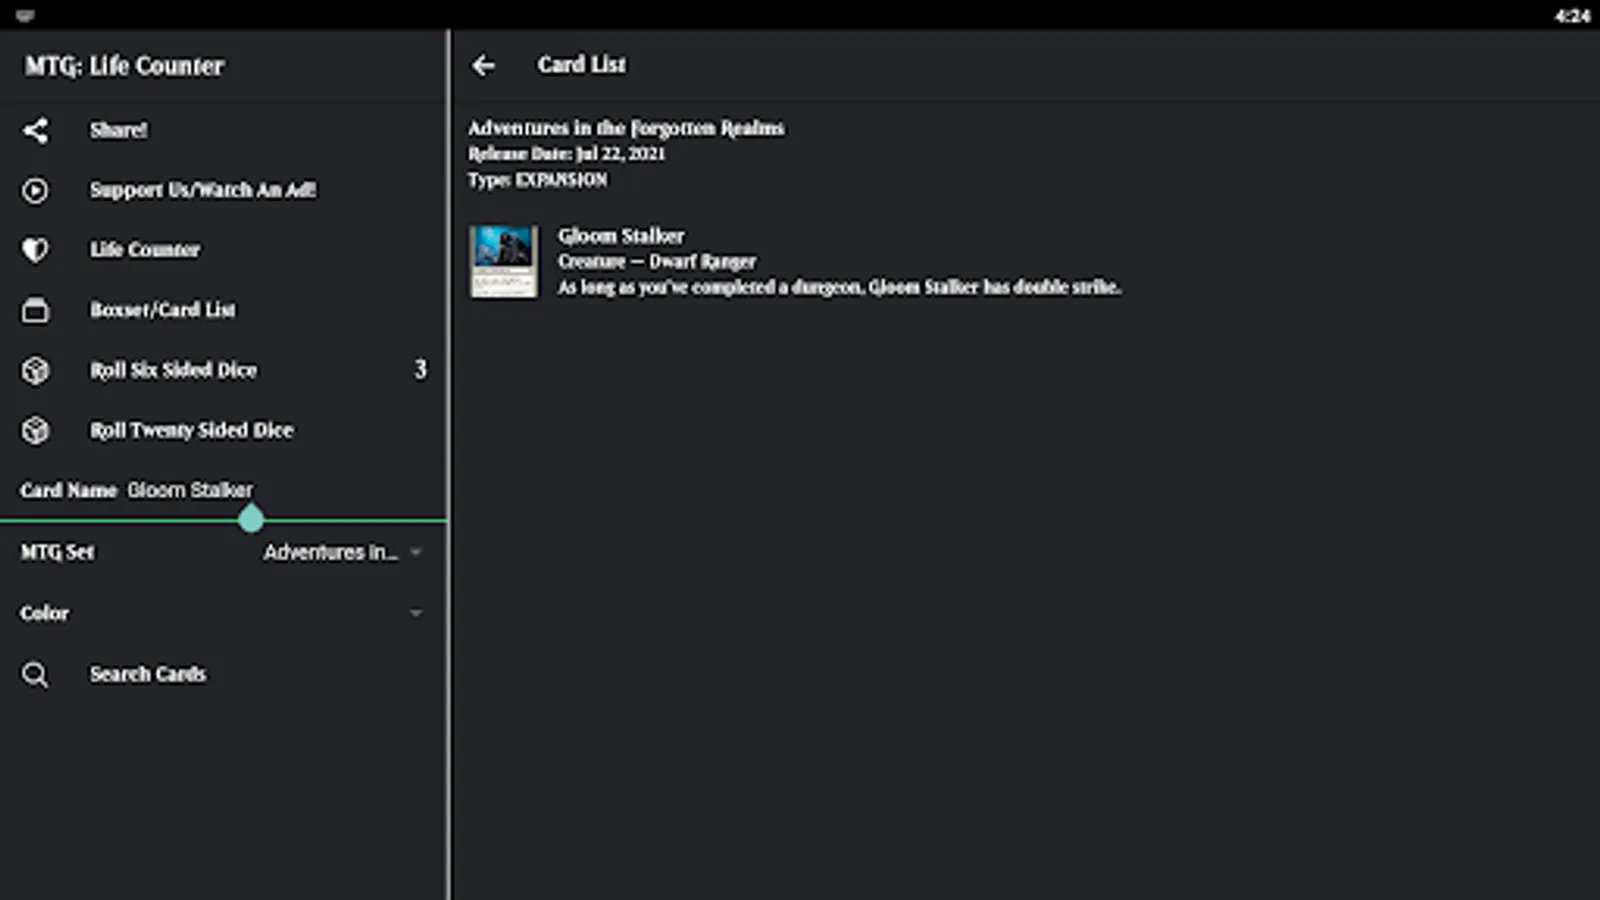Click the magnifying glass search icon
The width and height of the screenshot is (1600, 900).
coord(35,675)
